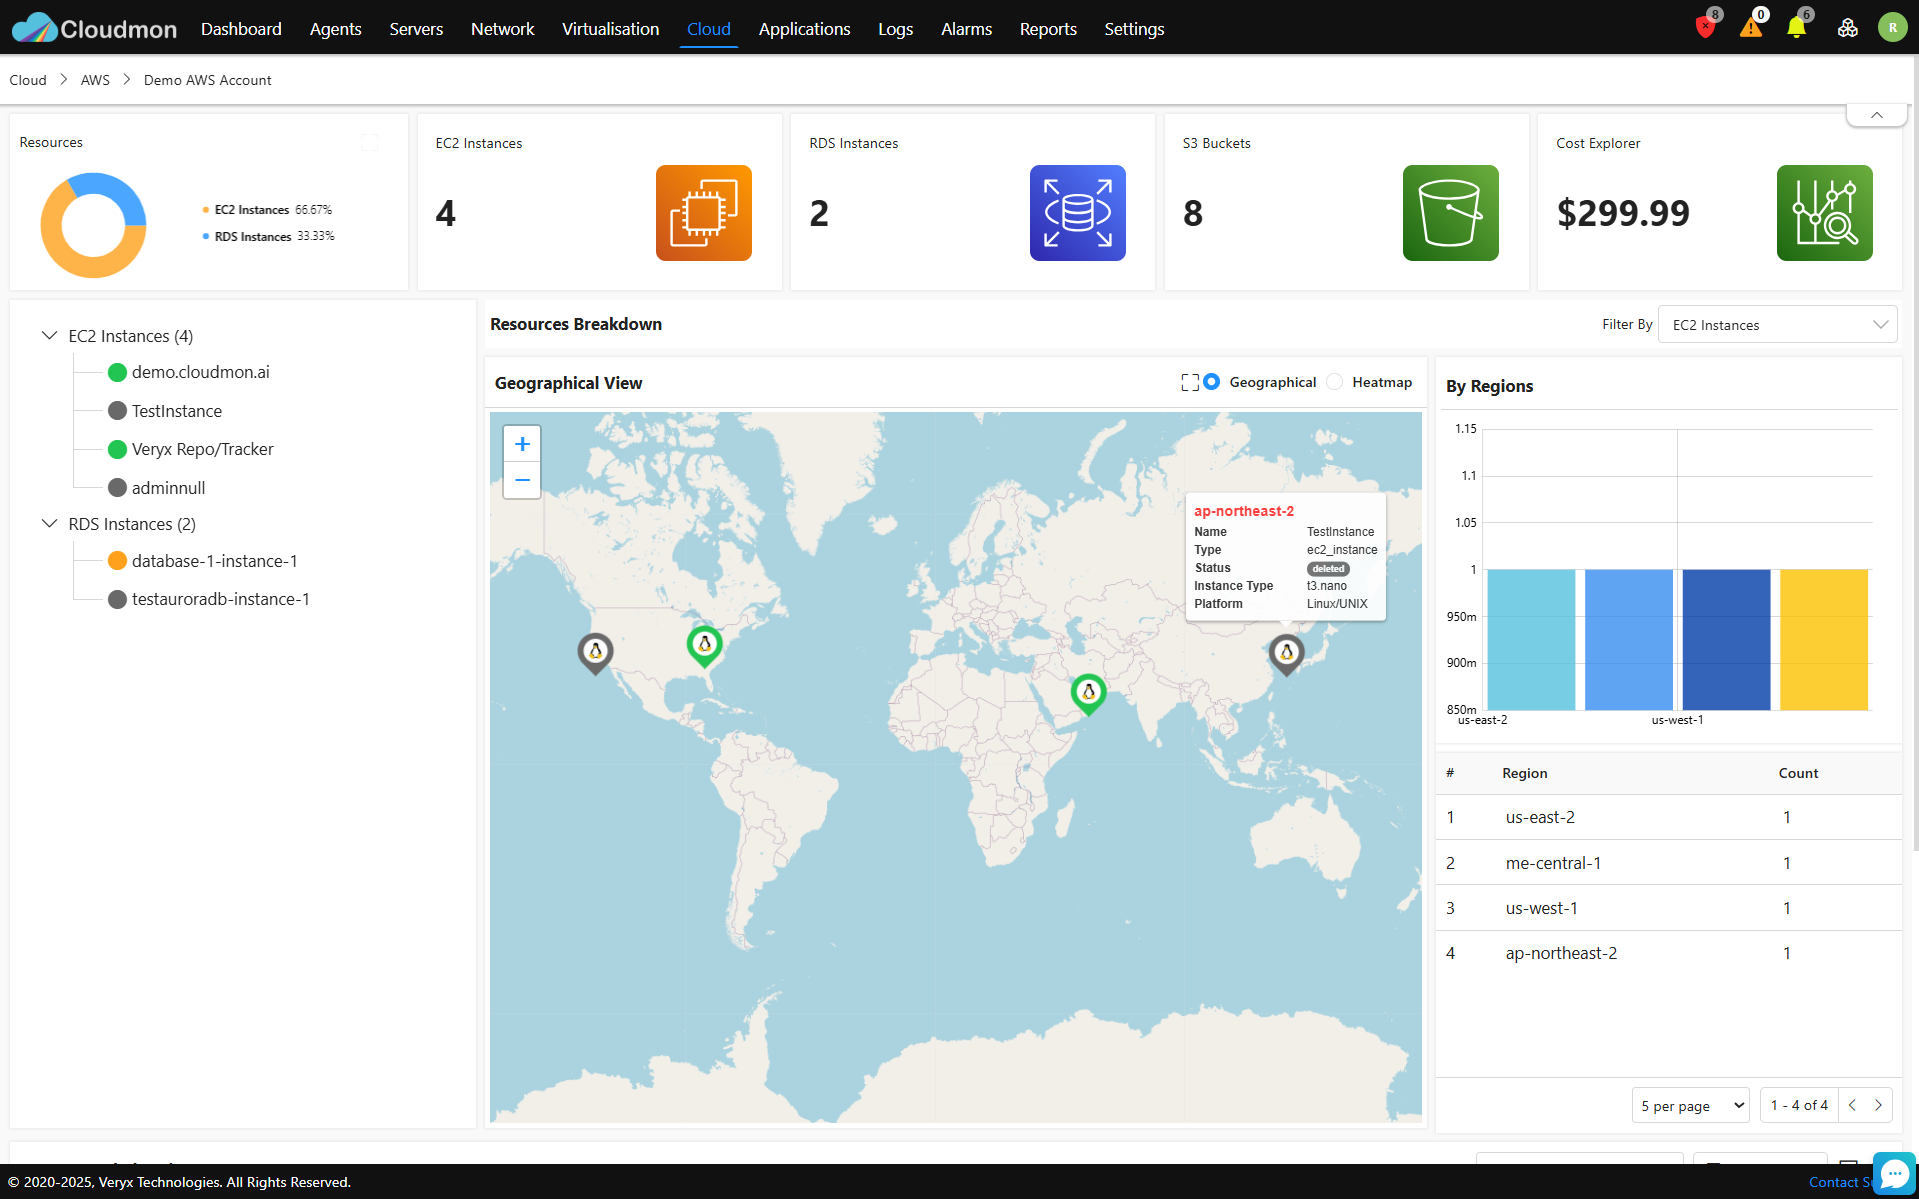Click the green map pin in Middle East

[1088, 693]
